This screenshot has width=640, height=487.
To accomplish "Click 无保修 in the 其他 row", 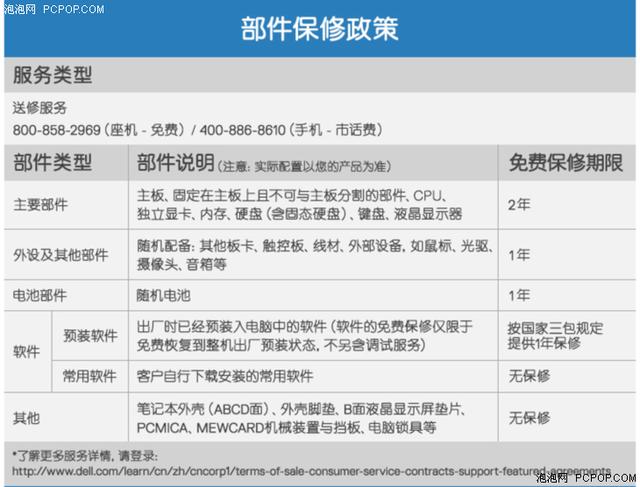I will pos(529,418).
